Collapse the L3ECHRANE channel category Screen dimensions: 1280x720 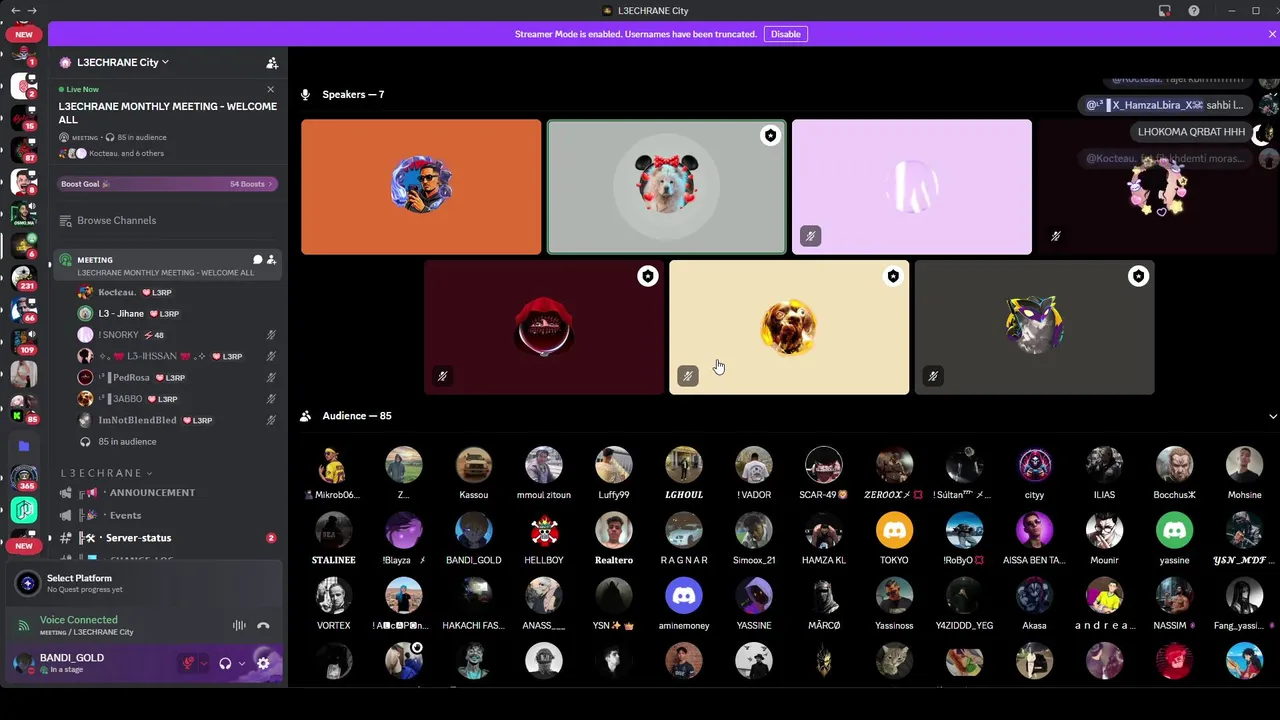(107, 473)
